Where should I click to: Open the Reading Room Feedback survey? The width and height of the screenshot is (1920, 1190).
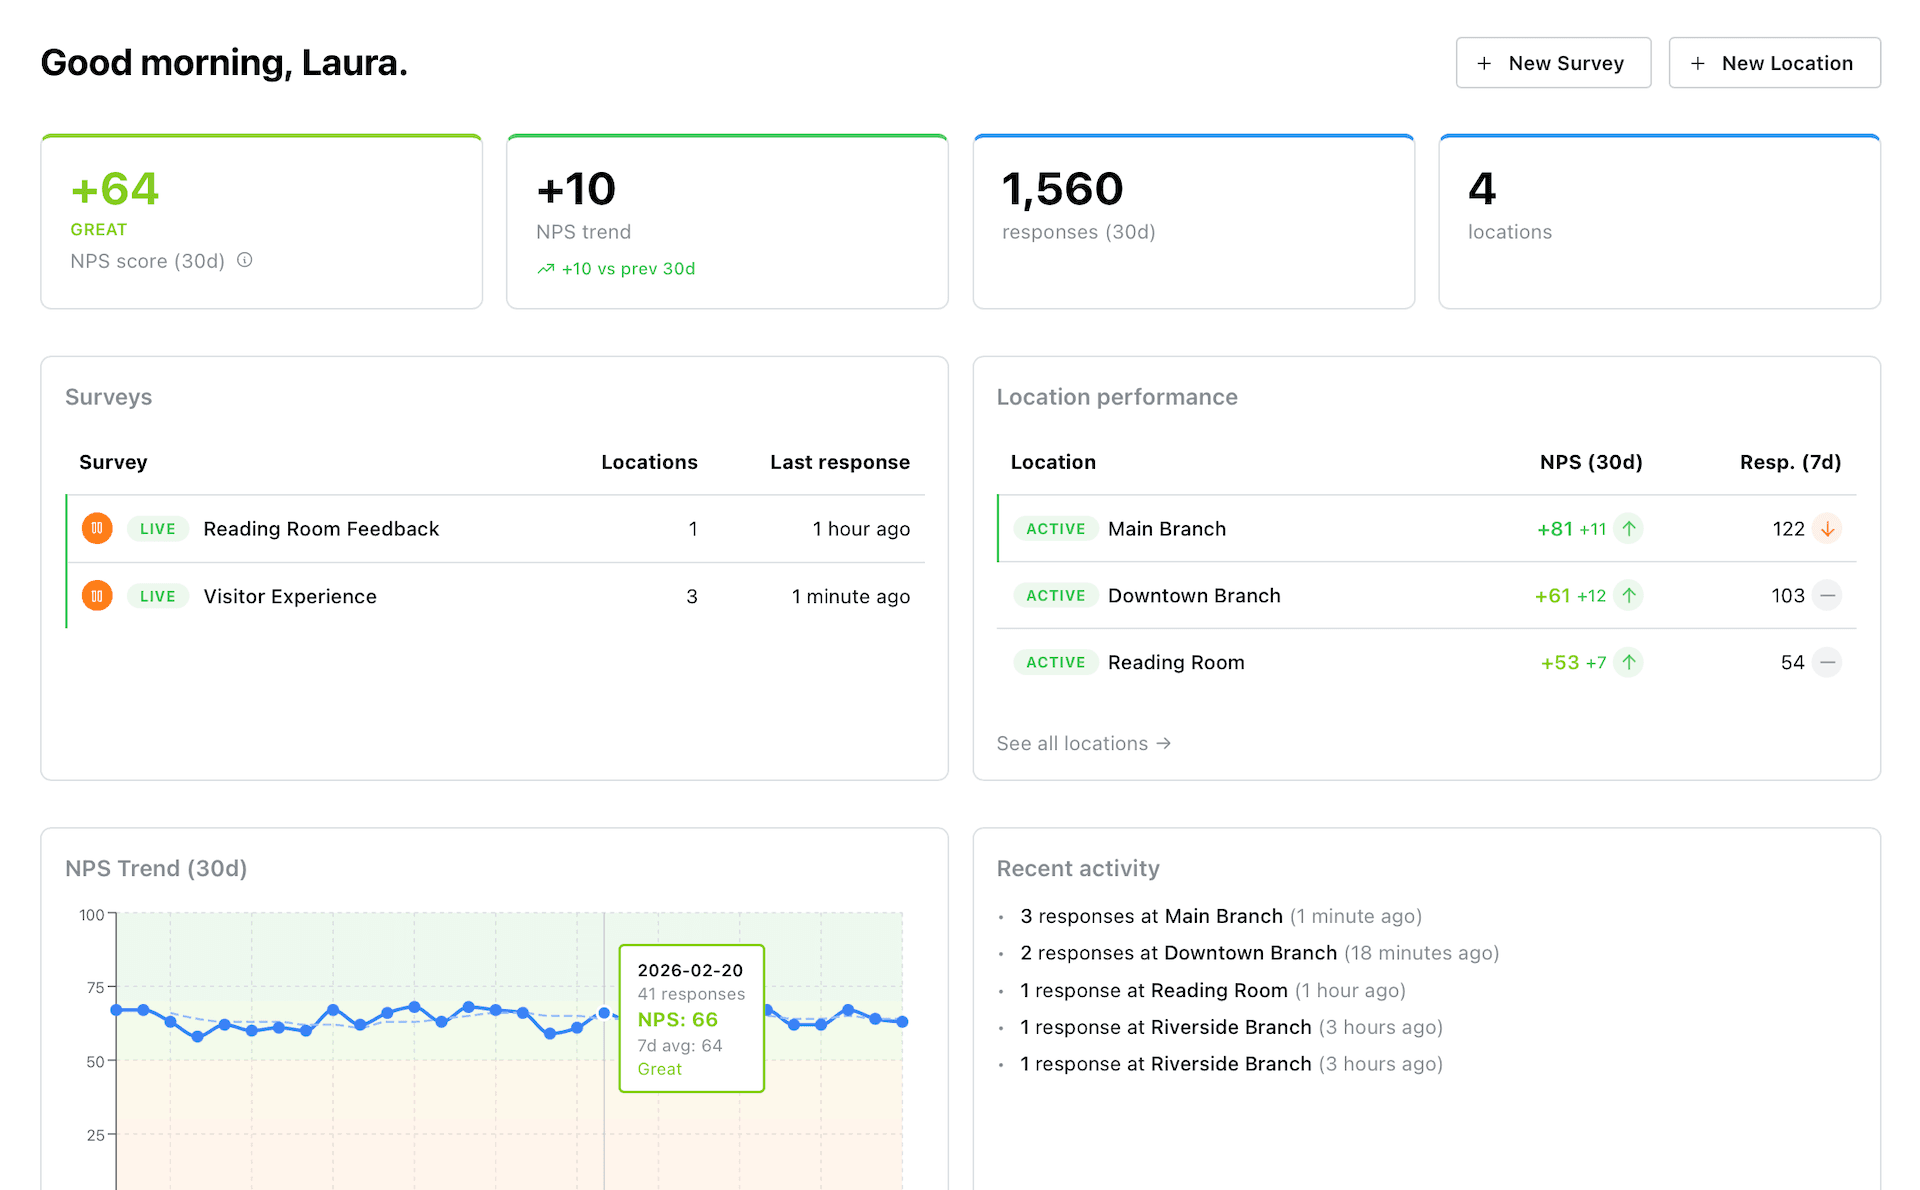coord(321,529)
